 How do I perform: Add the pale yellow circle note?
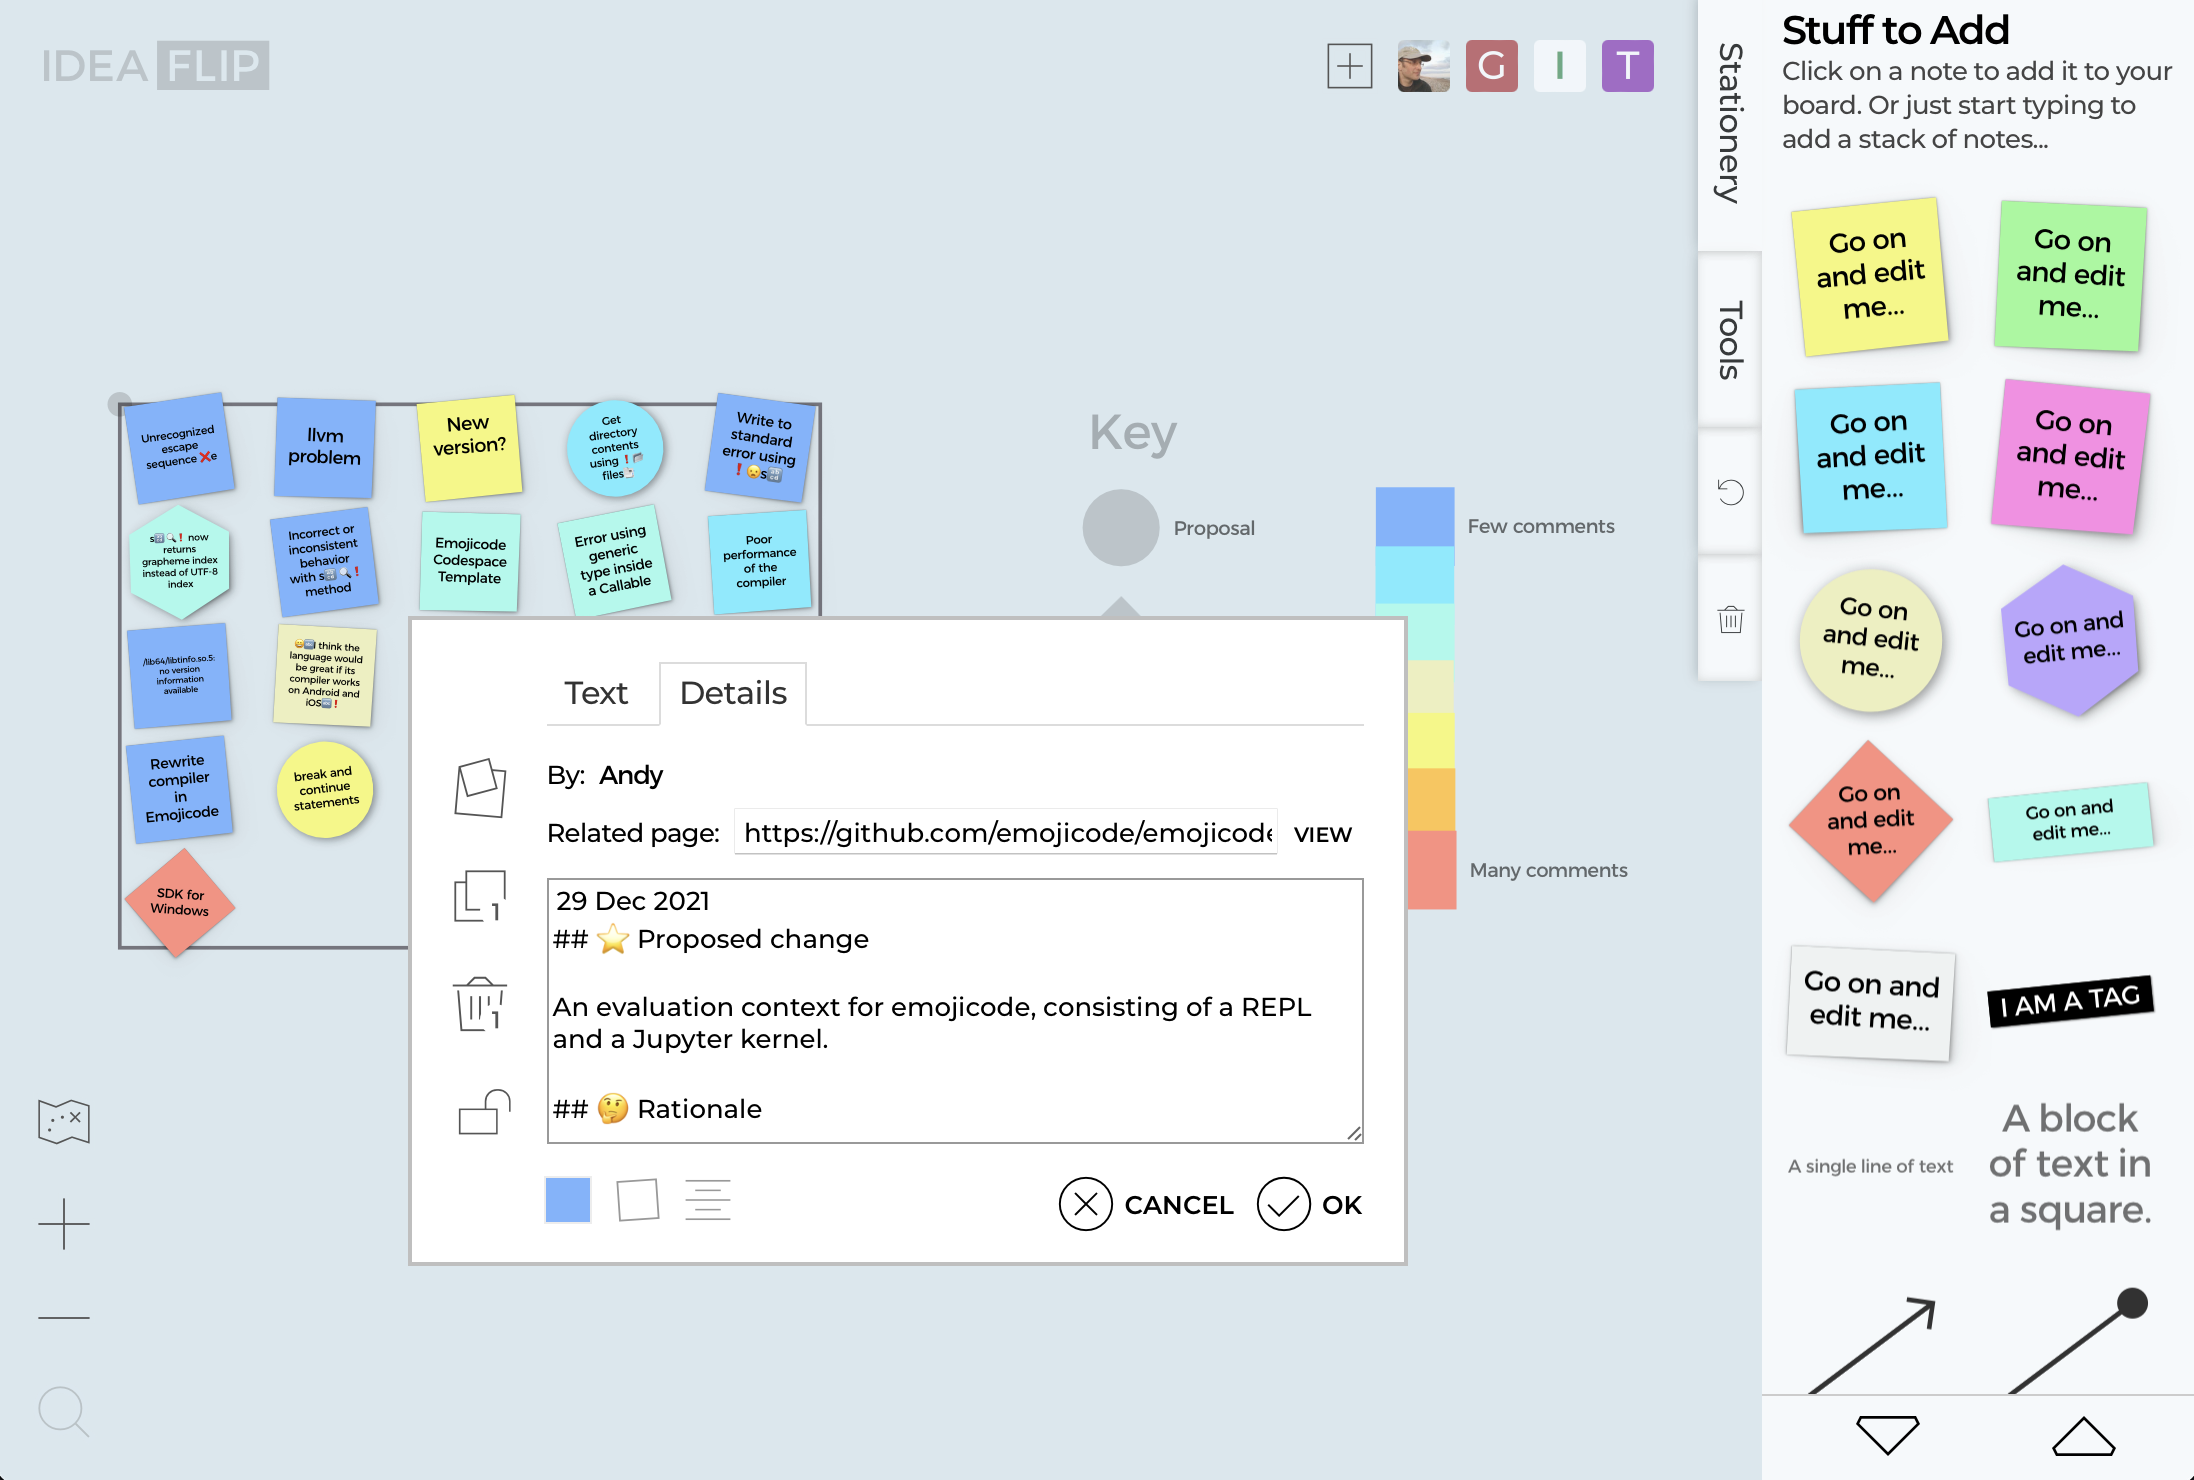1870,639
